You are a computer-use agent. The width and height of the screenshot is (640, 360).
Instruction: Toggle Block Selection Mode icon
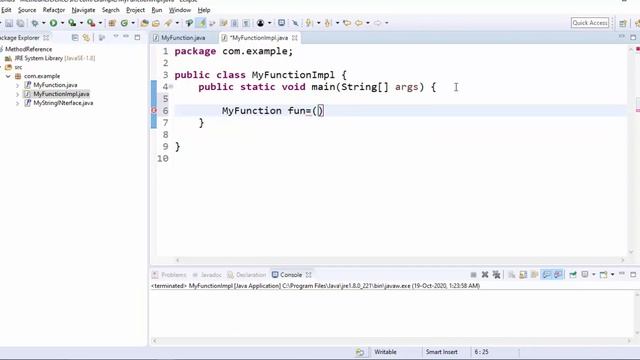coord(234,23)
